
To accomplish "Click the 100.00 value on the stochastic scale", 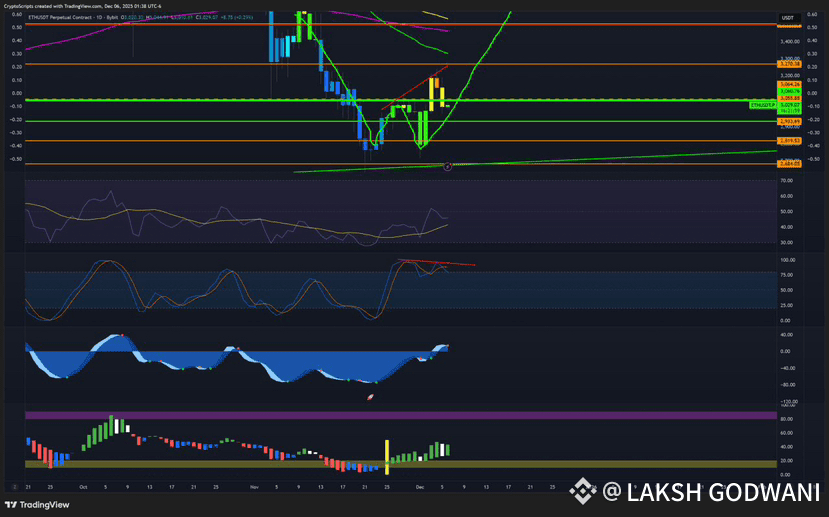I will coord(788,260).
